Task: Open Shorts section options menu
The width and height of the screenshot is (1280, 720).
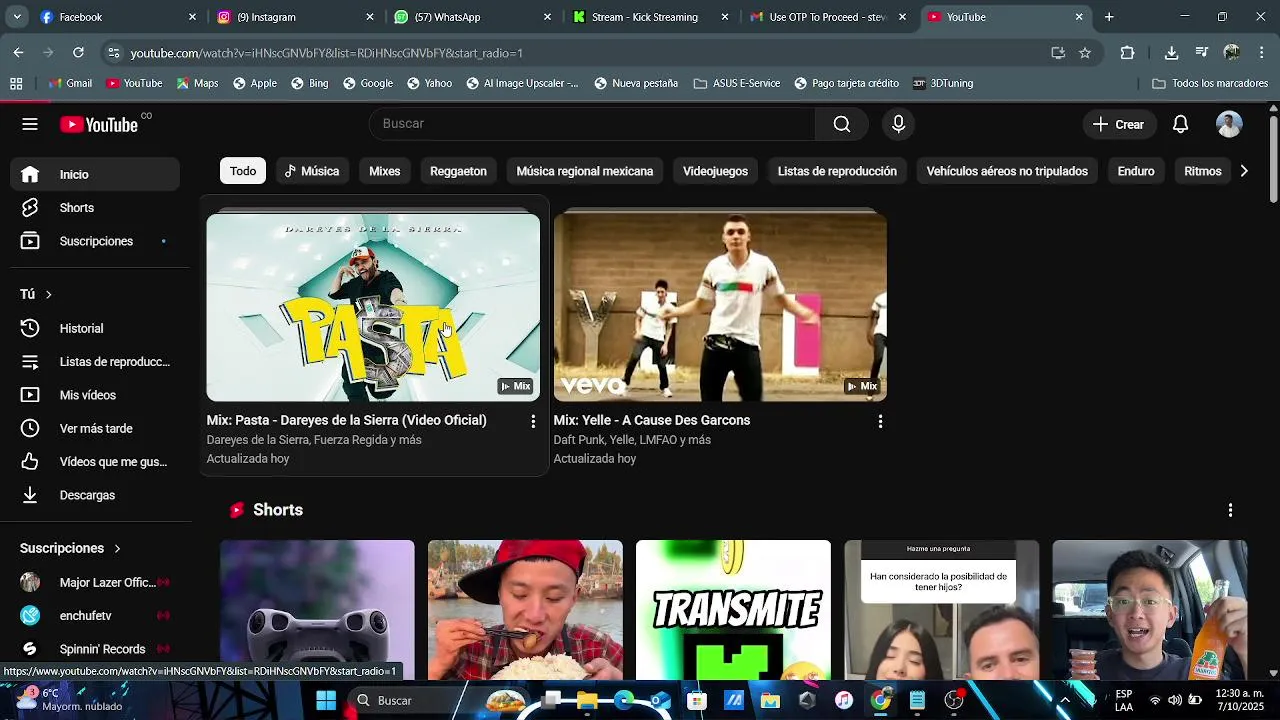Action: (x=1230, y=510)
